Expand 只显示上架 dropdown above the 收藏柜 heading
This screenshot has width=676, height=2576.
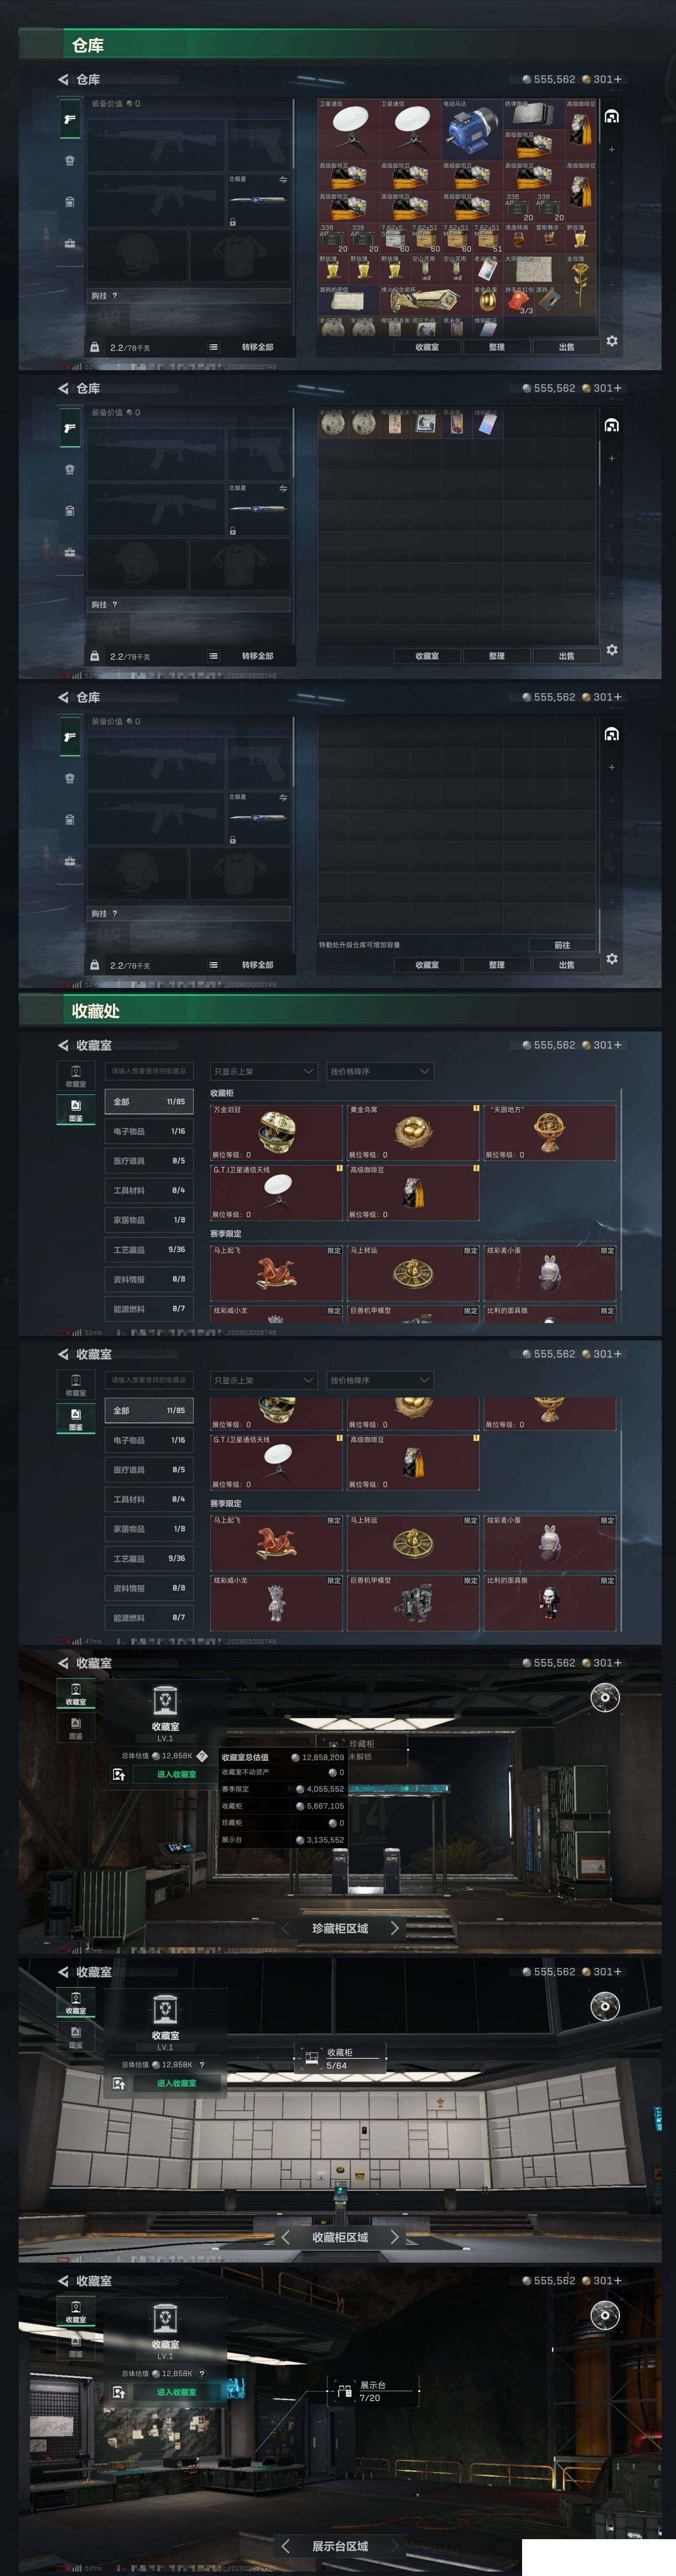tap(264, 1071)
